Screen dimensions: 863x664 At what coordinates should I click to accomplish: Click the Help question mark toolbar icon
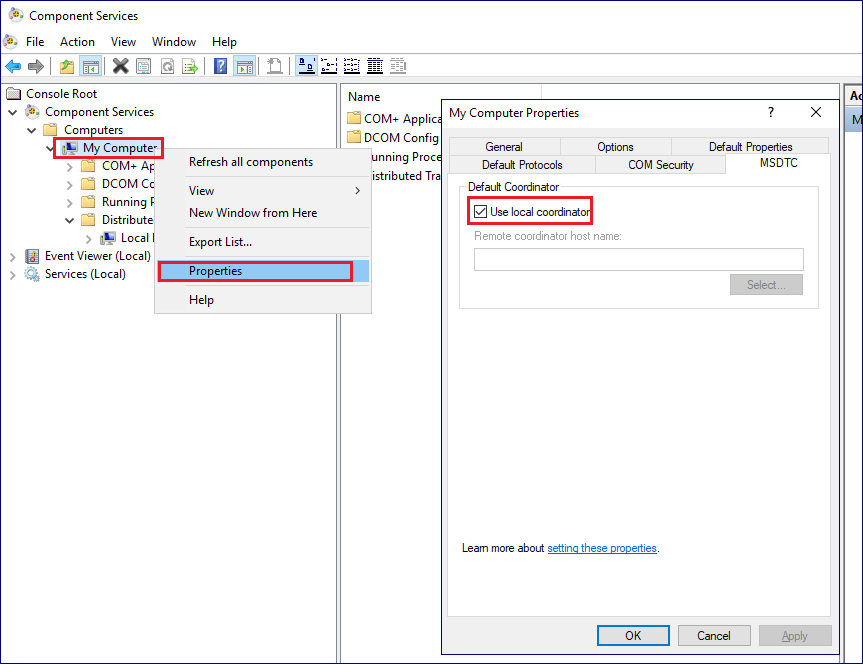(219, 66)
